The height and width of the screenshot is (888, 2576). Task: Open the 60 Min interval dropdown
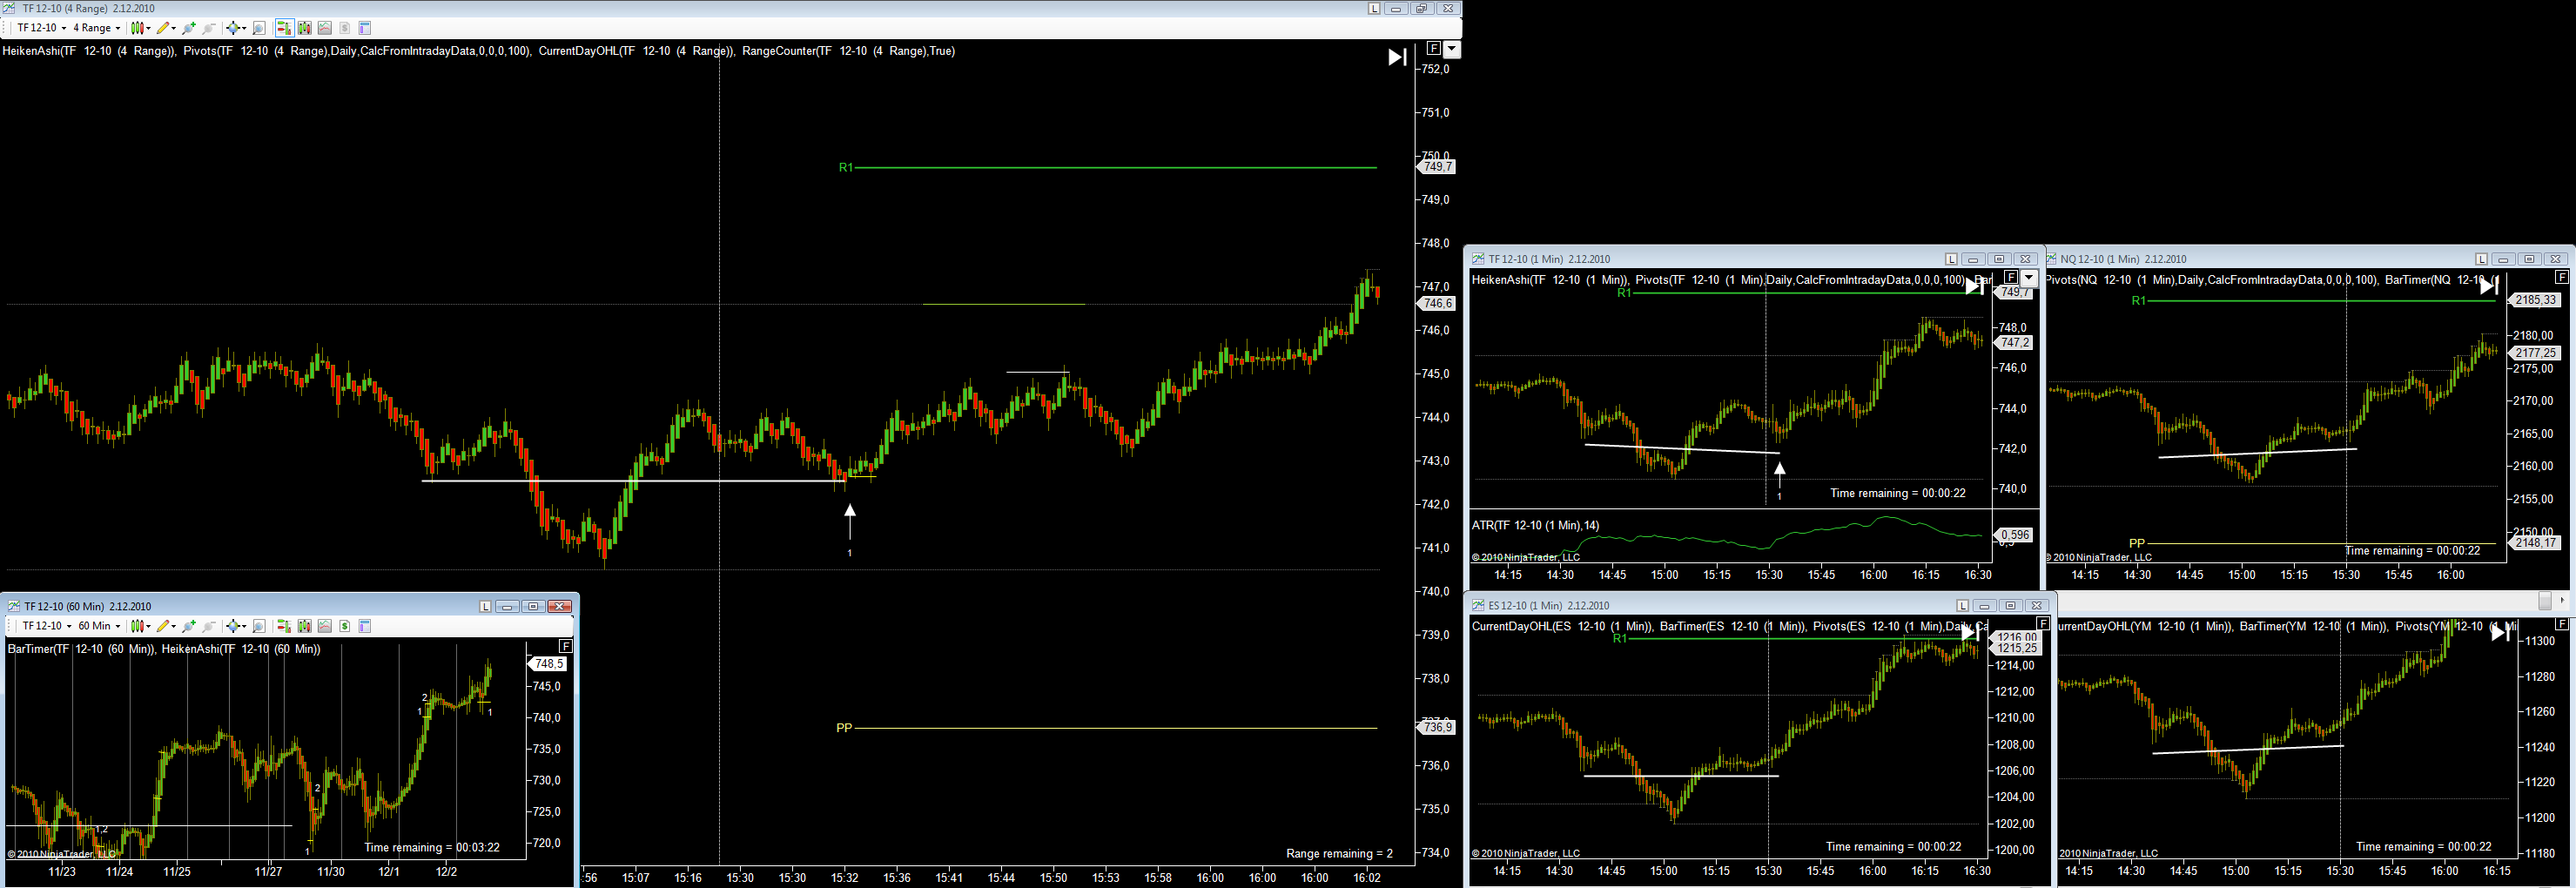(99, 626)
